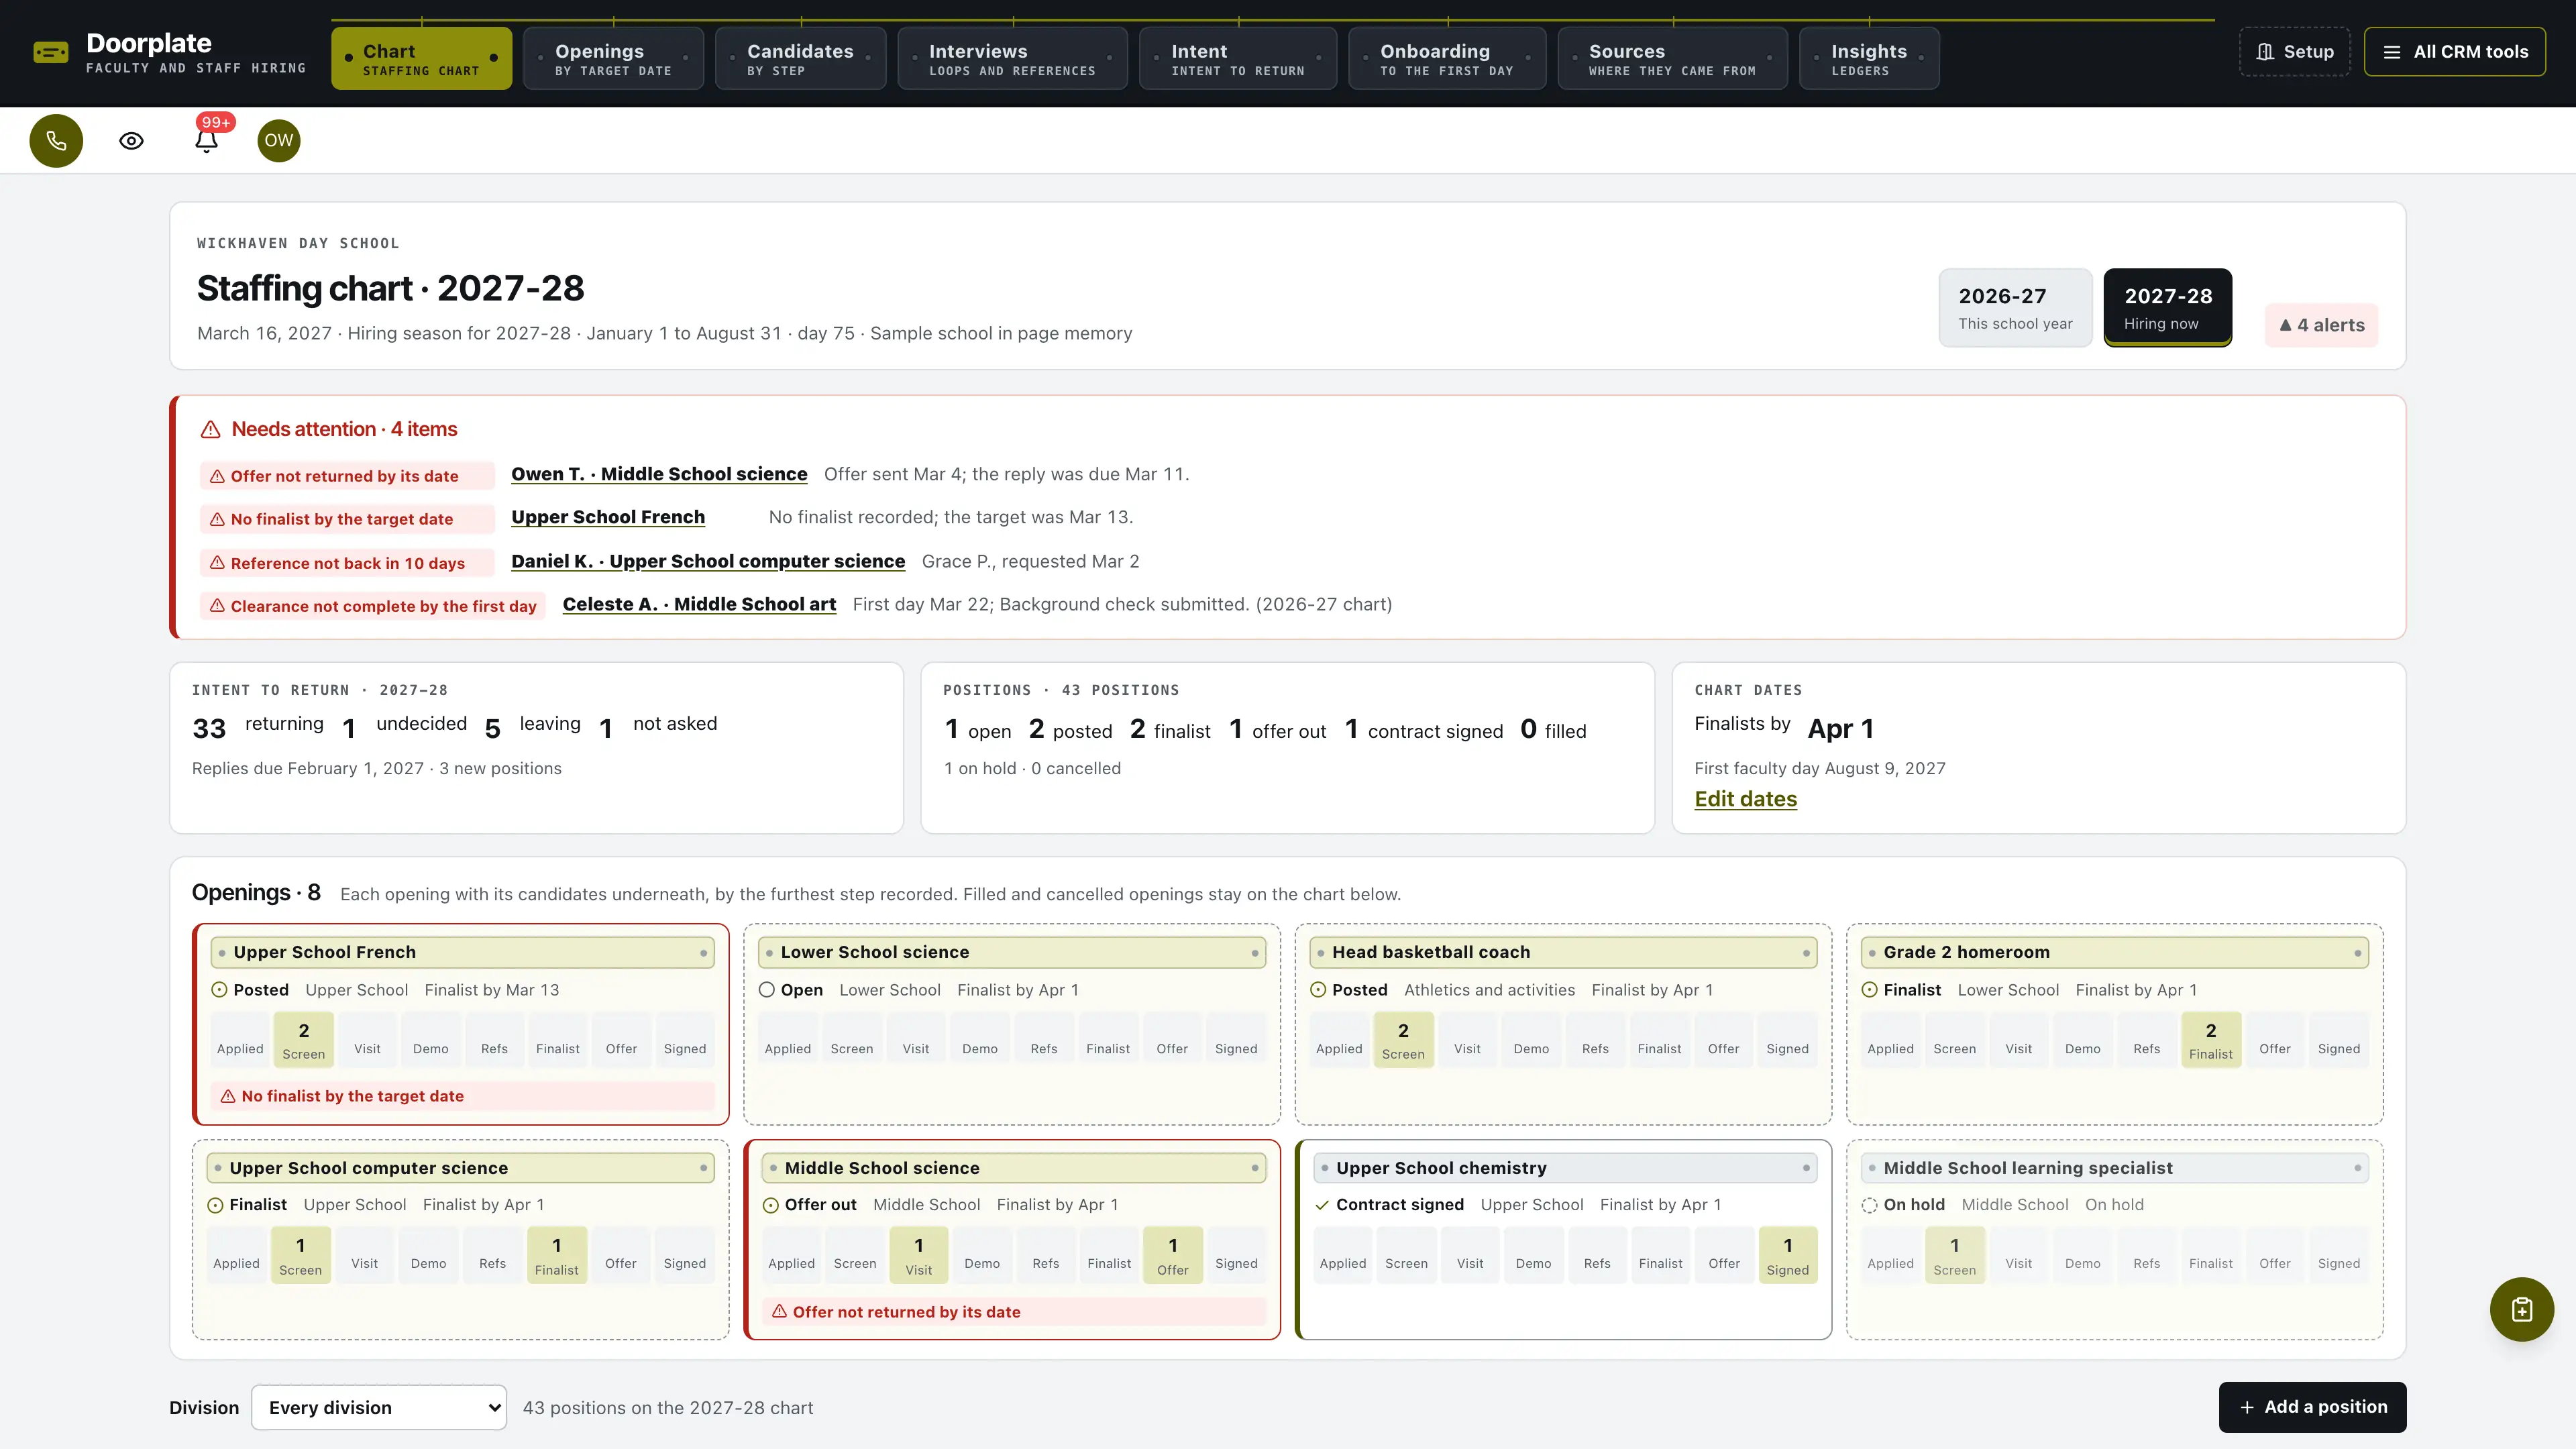Click the phone call icon button
The height and width of the screenshot is (1449, 2576).
click(x=56, y=140)
